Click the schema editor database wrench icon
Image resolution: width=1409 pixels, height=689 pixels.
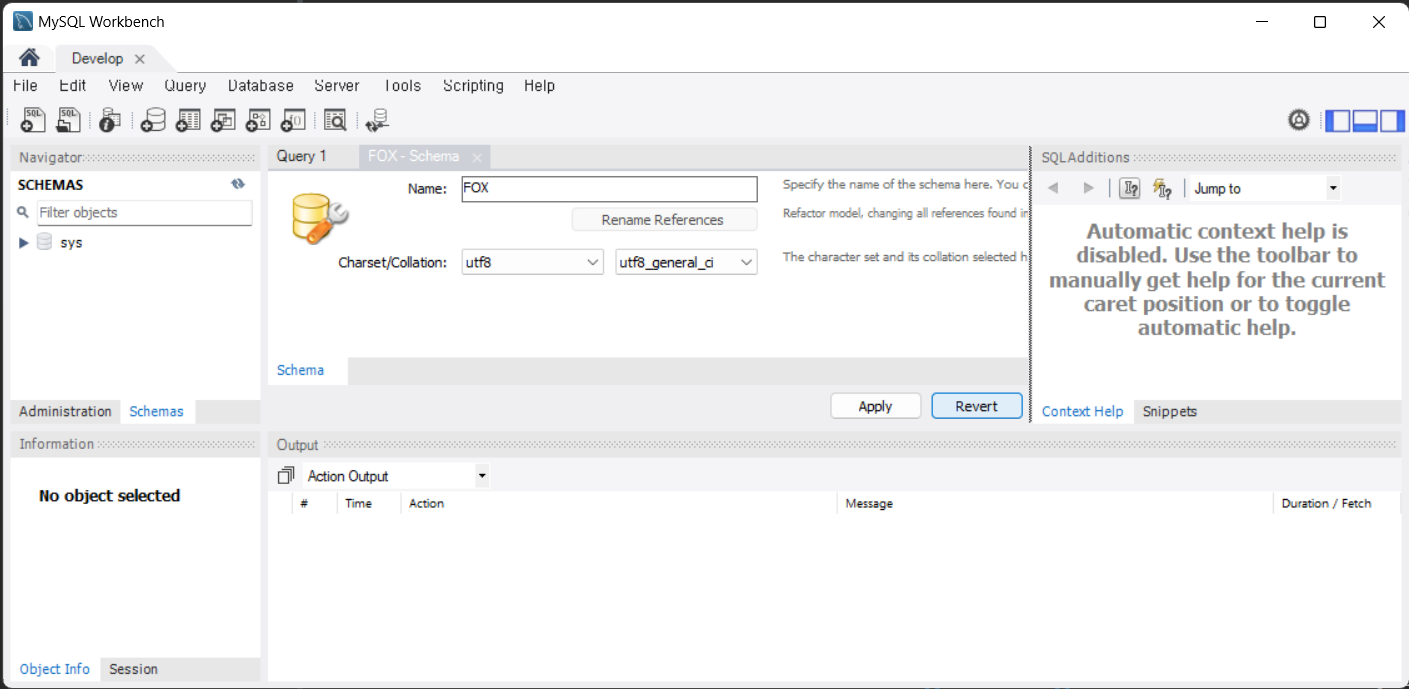click(319, 218)
